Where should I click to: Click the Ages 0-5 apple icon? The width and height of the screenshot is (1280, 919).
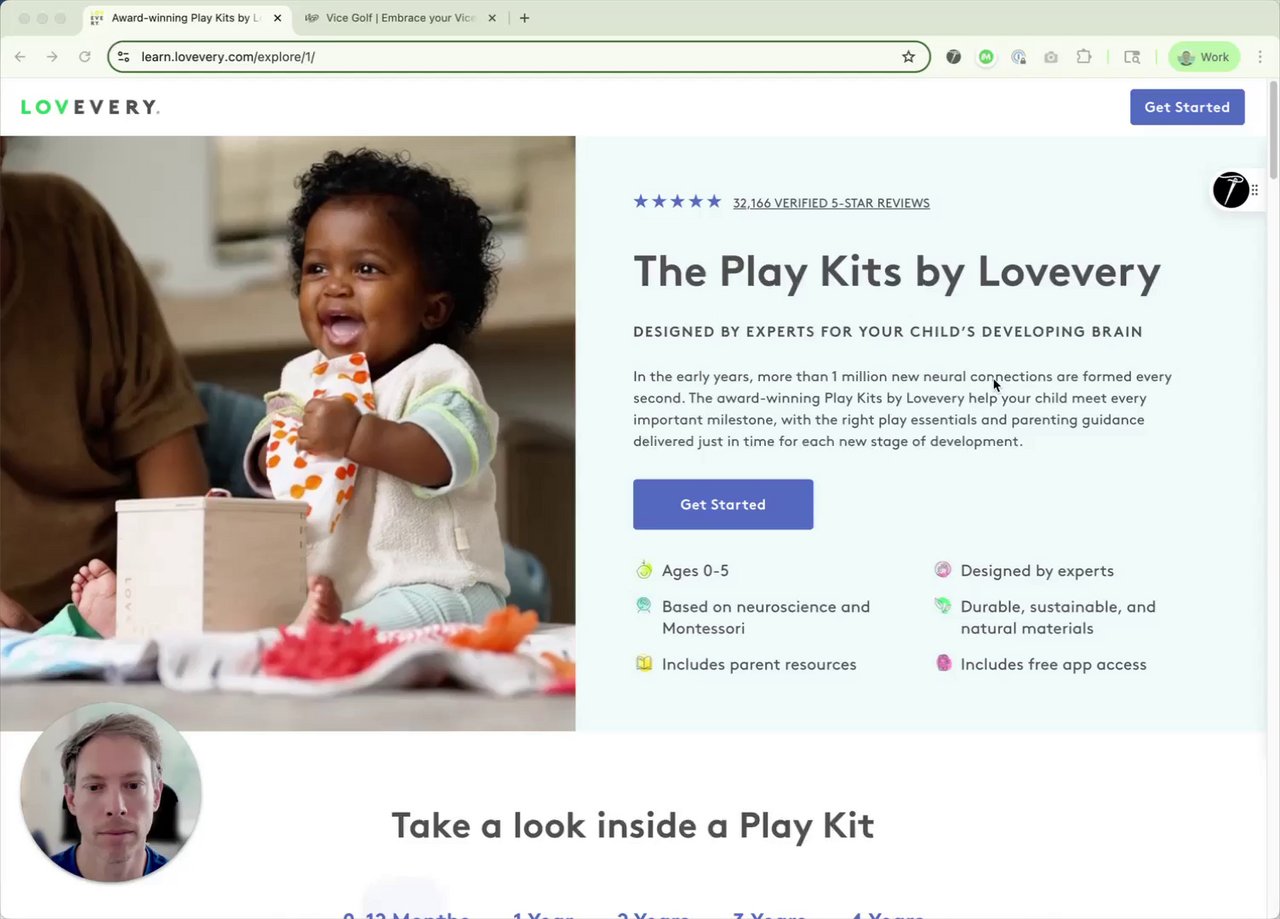pos(644,570)
